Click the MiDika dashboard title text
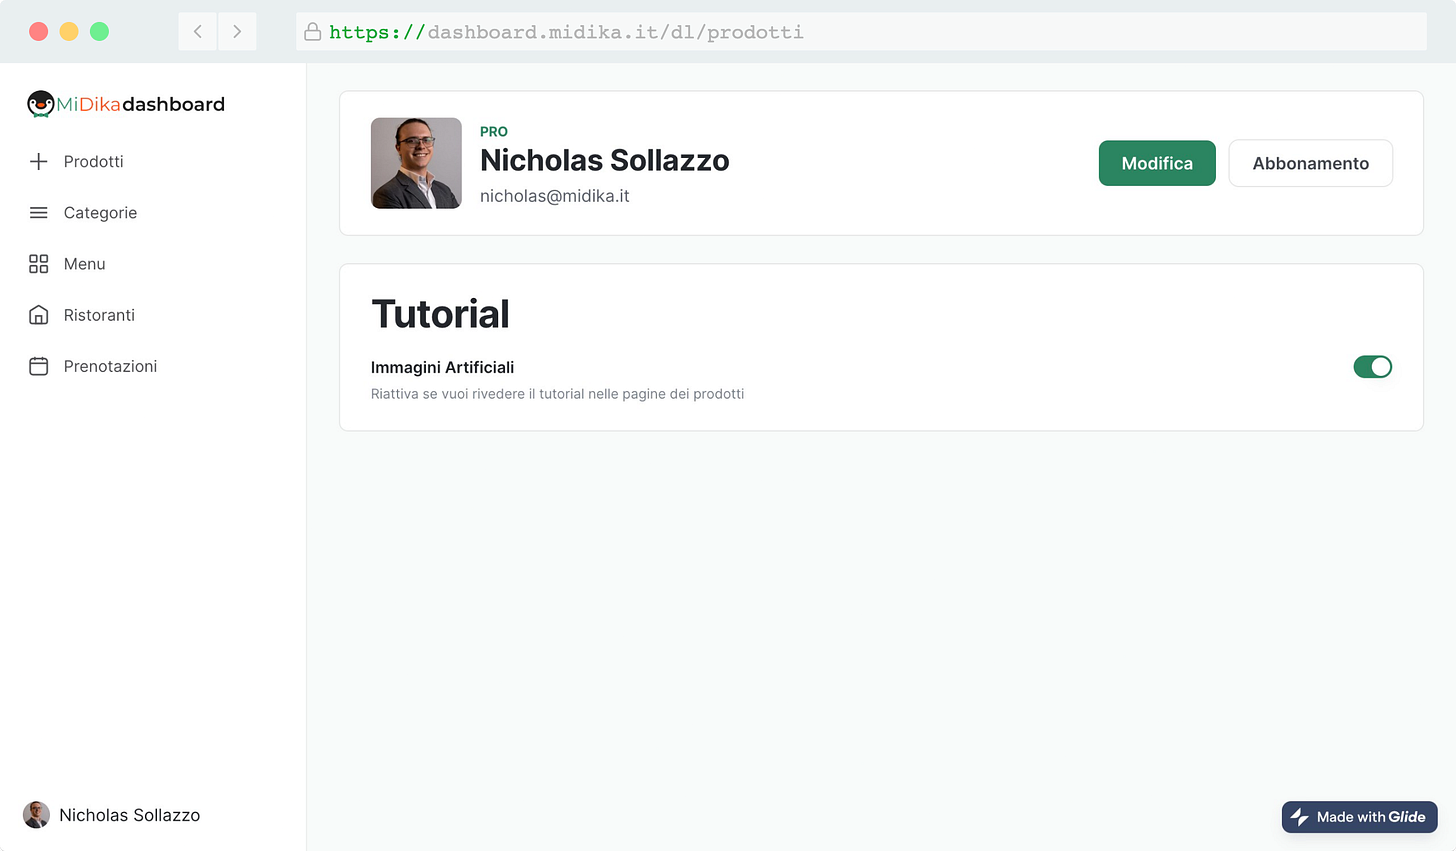This screenshot has height=851, width=1456. (141, 104)
